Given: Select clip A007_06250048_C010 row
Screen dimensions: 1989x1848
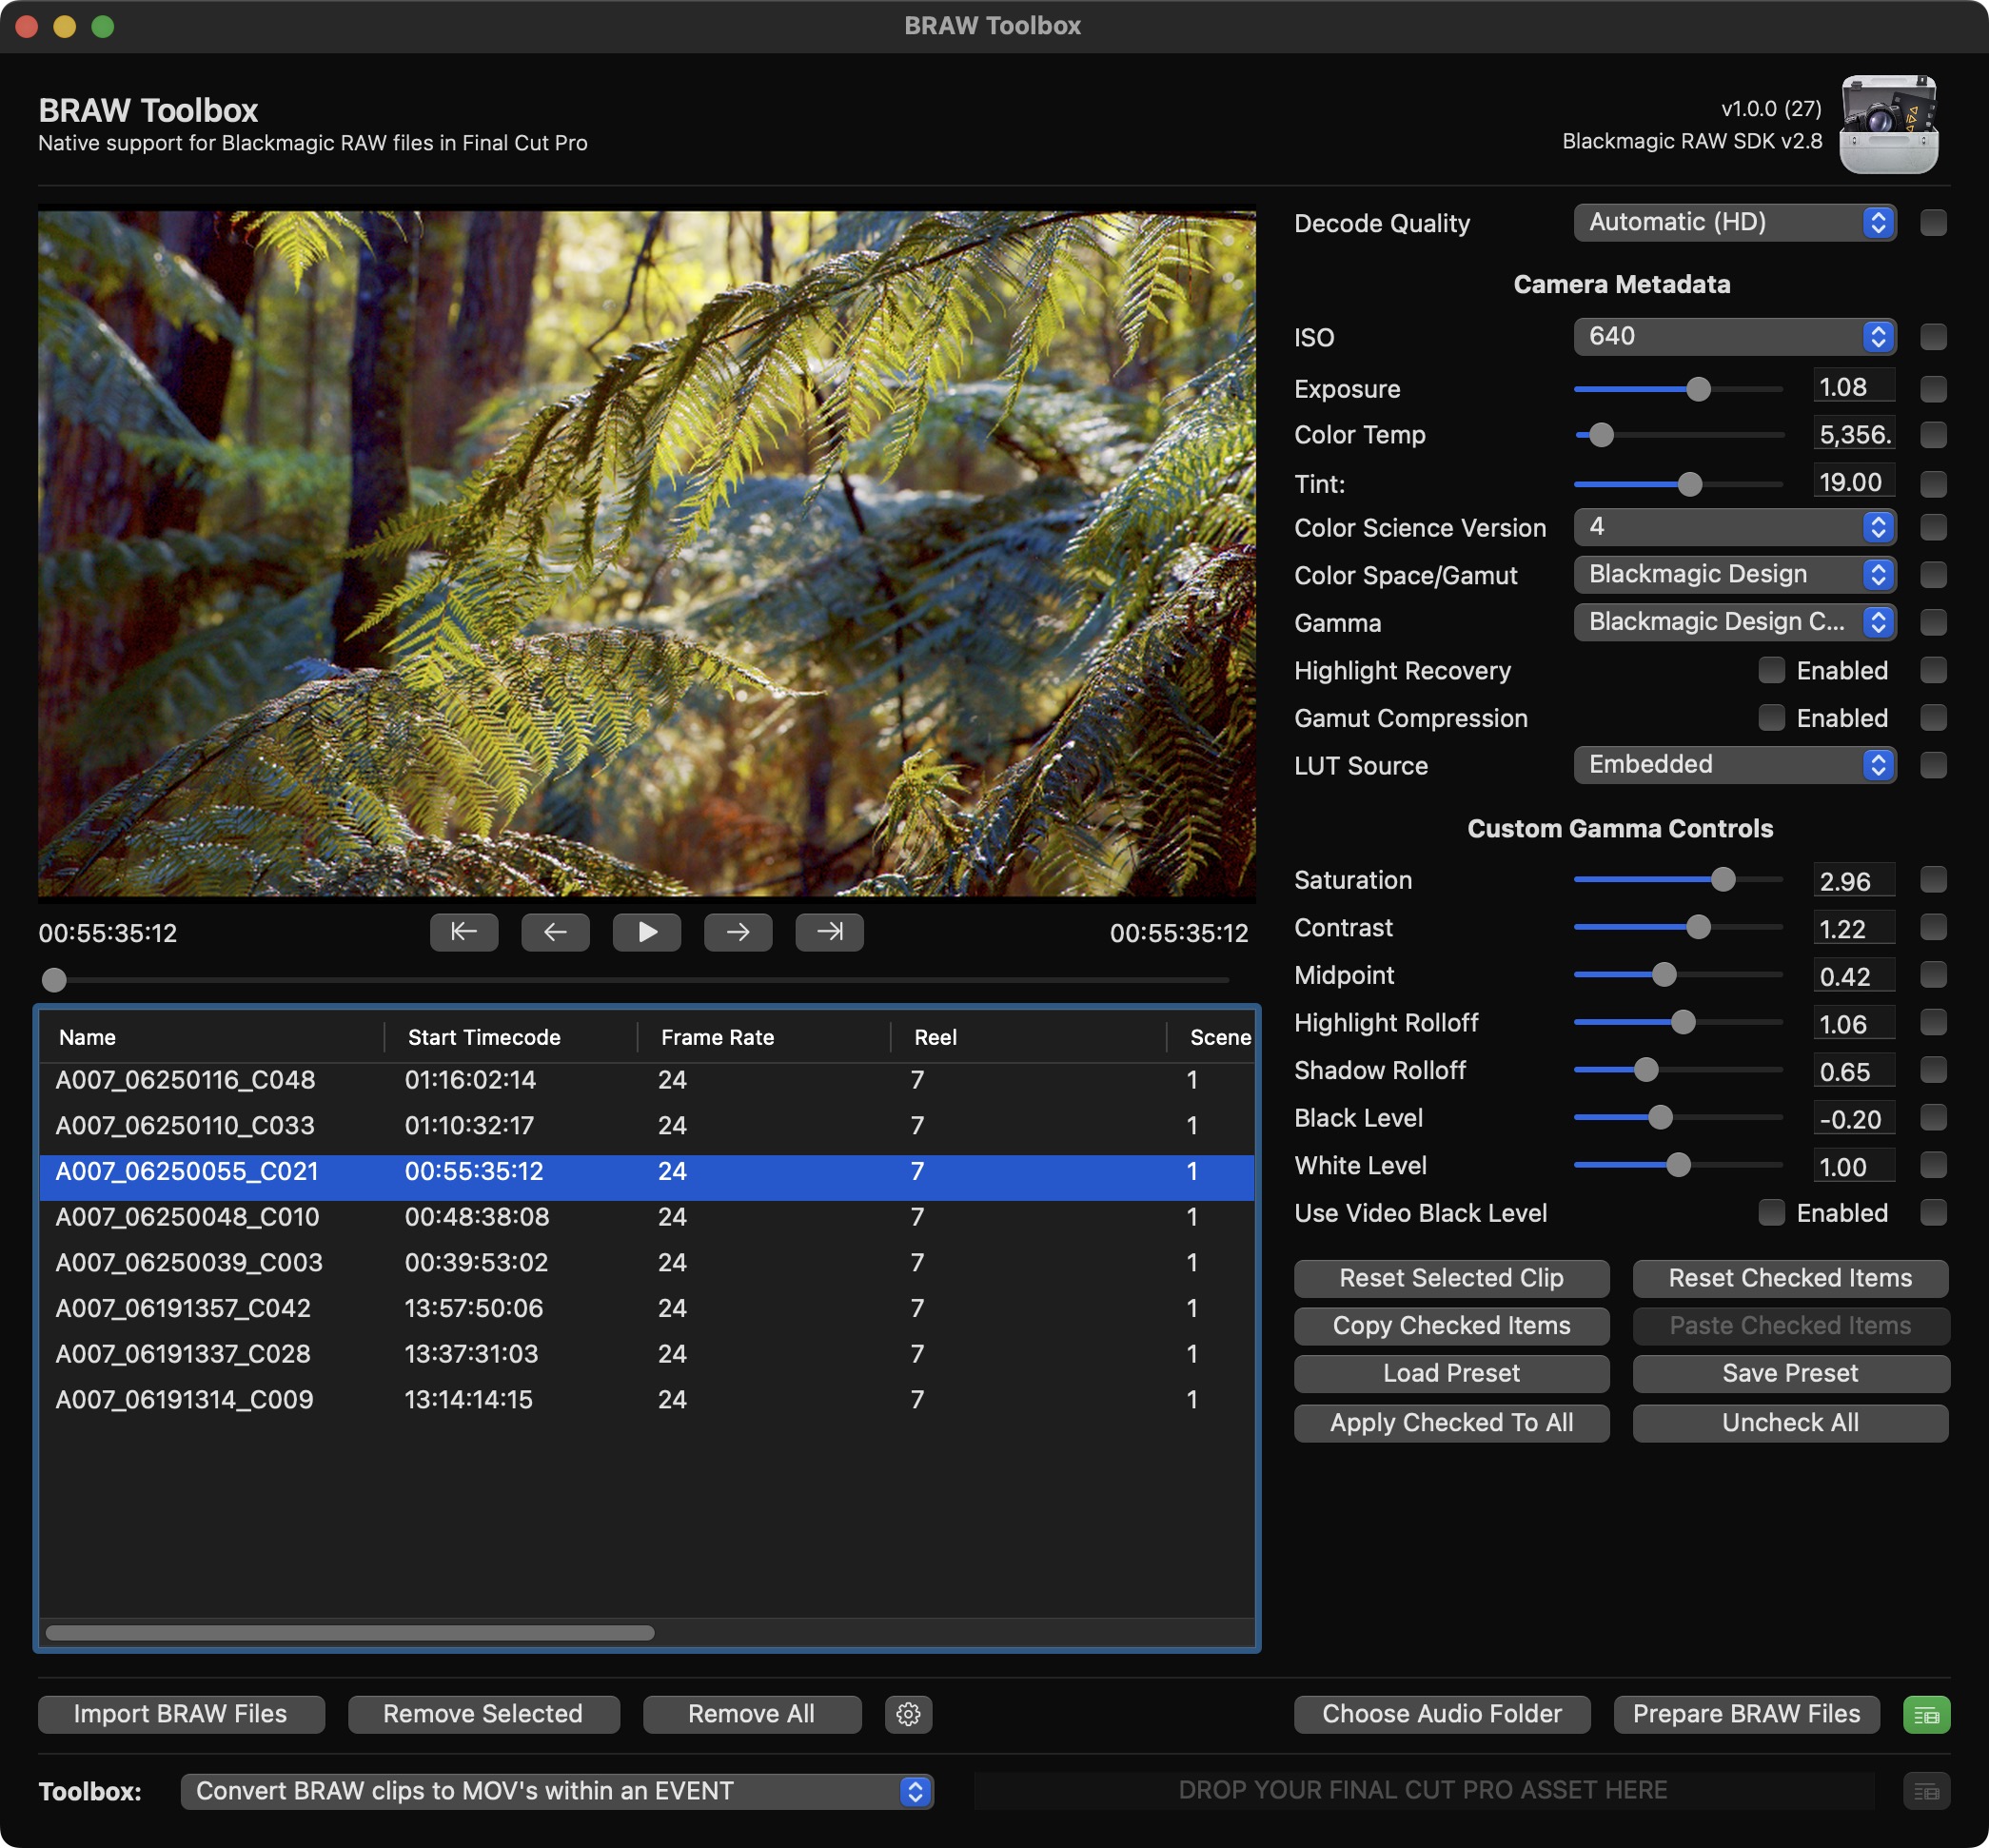Looking at the screenshot, I should 647,1217.
